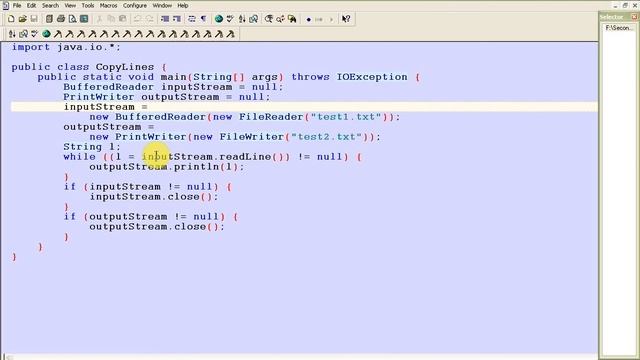
Task: Click the Spelling check icon in top toolbar
Action: click(x=230, y=19)
